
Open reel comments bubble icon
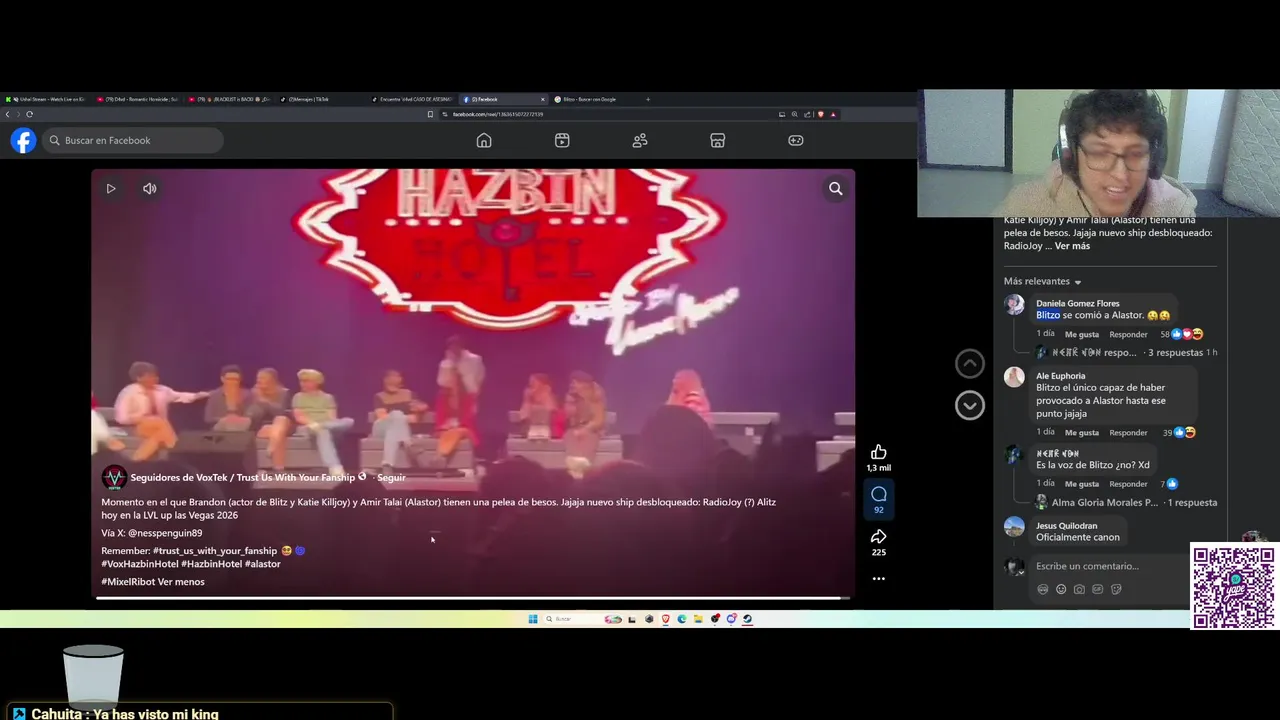[879, 494]
